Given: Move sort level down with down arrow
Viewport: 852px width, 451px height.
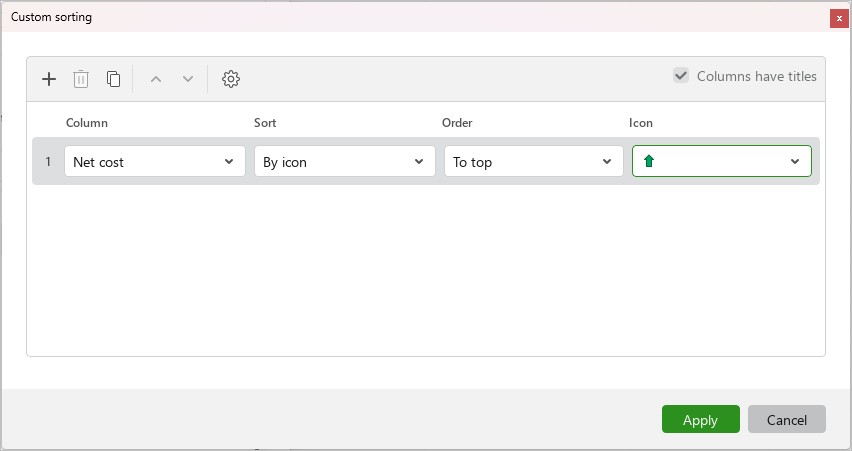Looking at the screenshot, I should pyautogui.click(x=188, y=79).
